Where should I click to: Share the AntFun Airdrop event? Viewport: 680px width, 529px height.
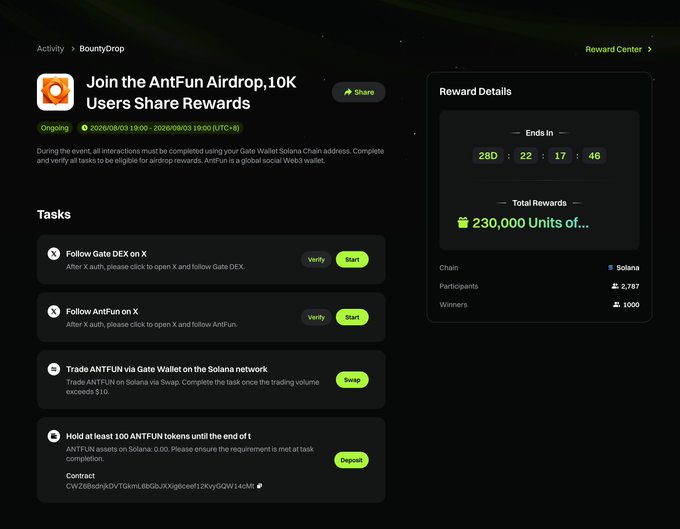tap(359, 92)
